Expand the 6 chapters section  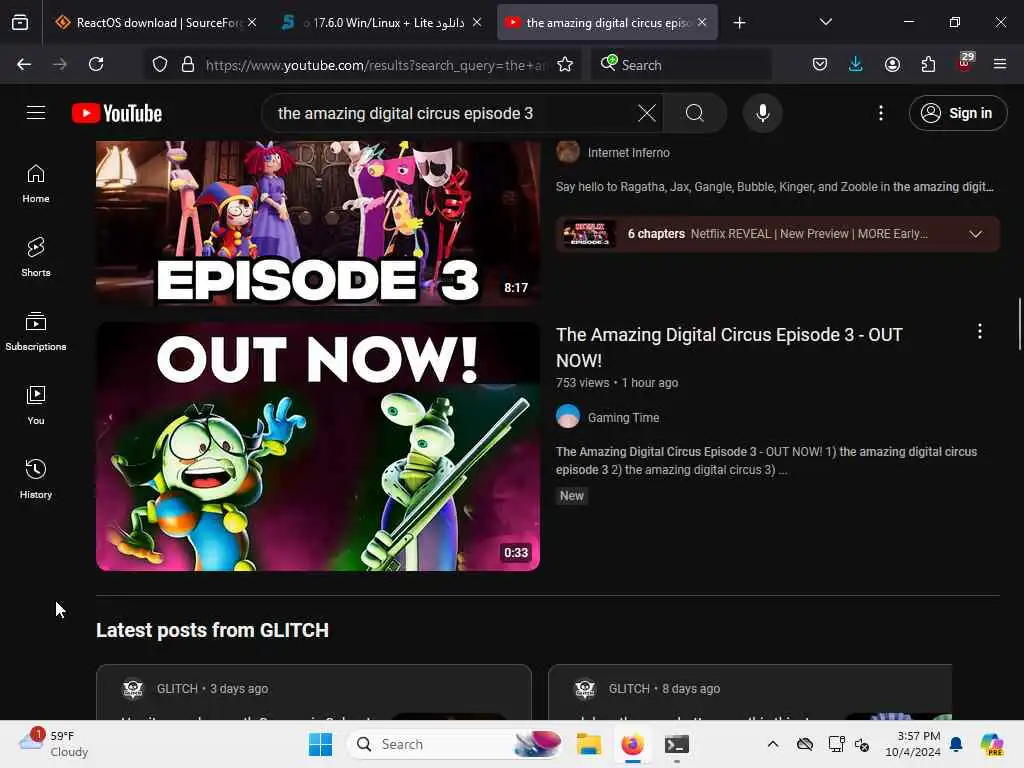(x=976, y=234)
